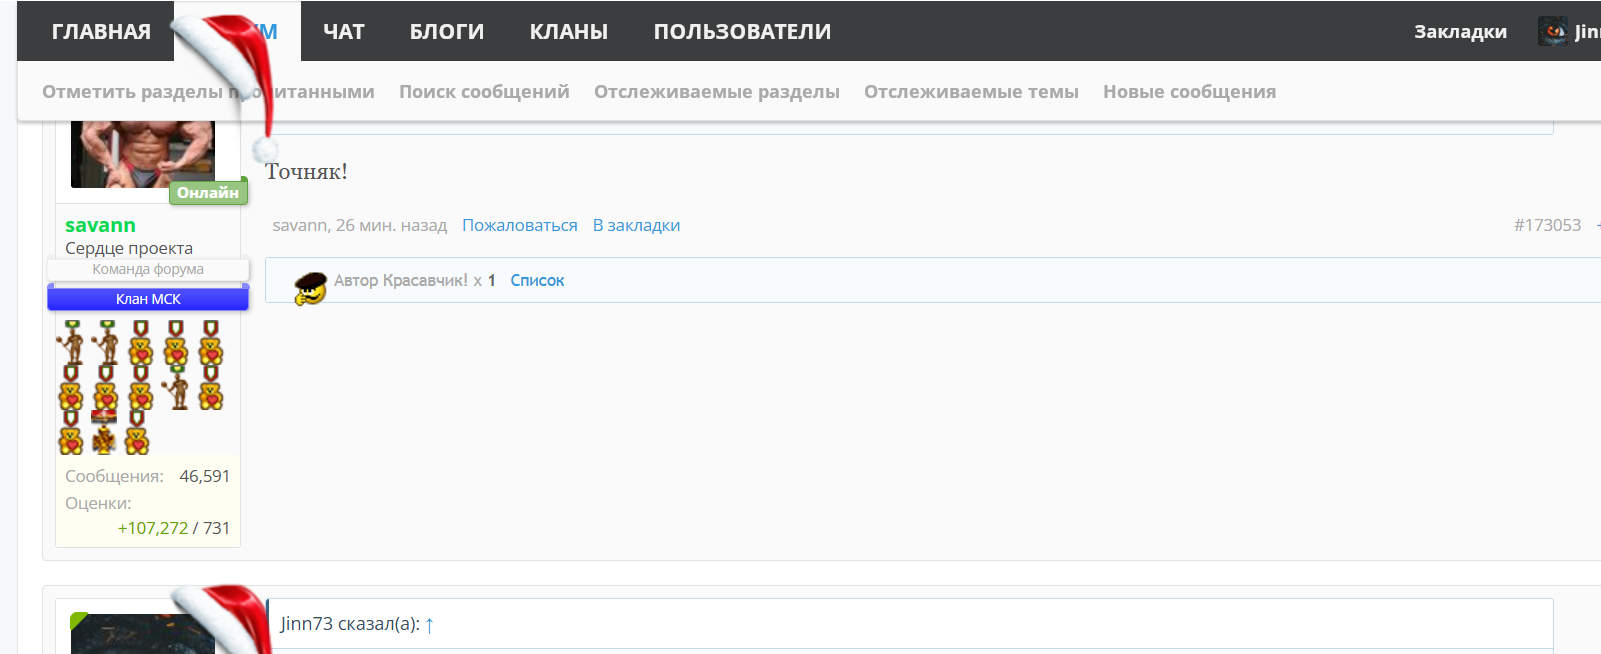Click the beret smiley rating icon
The height and width of the screenshot is (654, 1601).
[310, 288]
